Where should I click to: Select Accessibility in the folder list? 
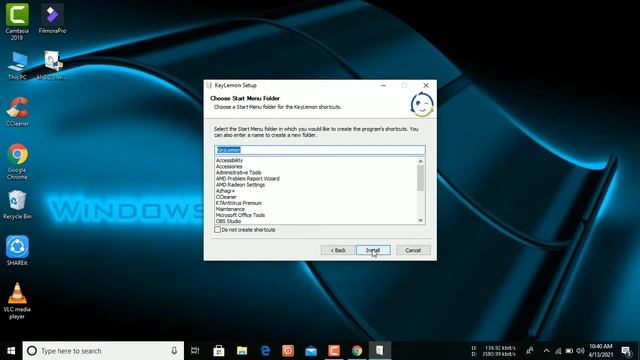(x=229, y=160)
